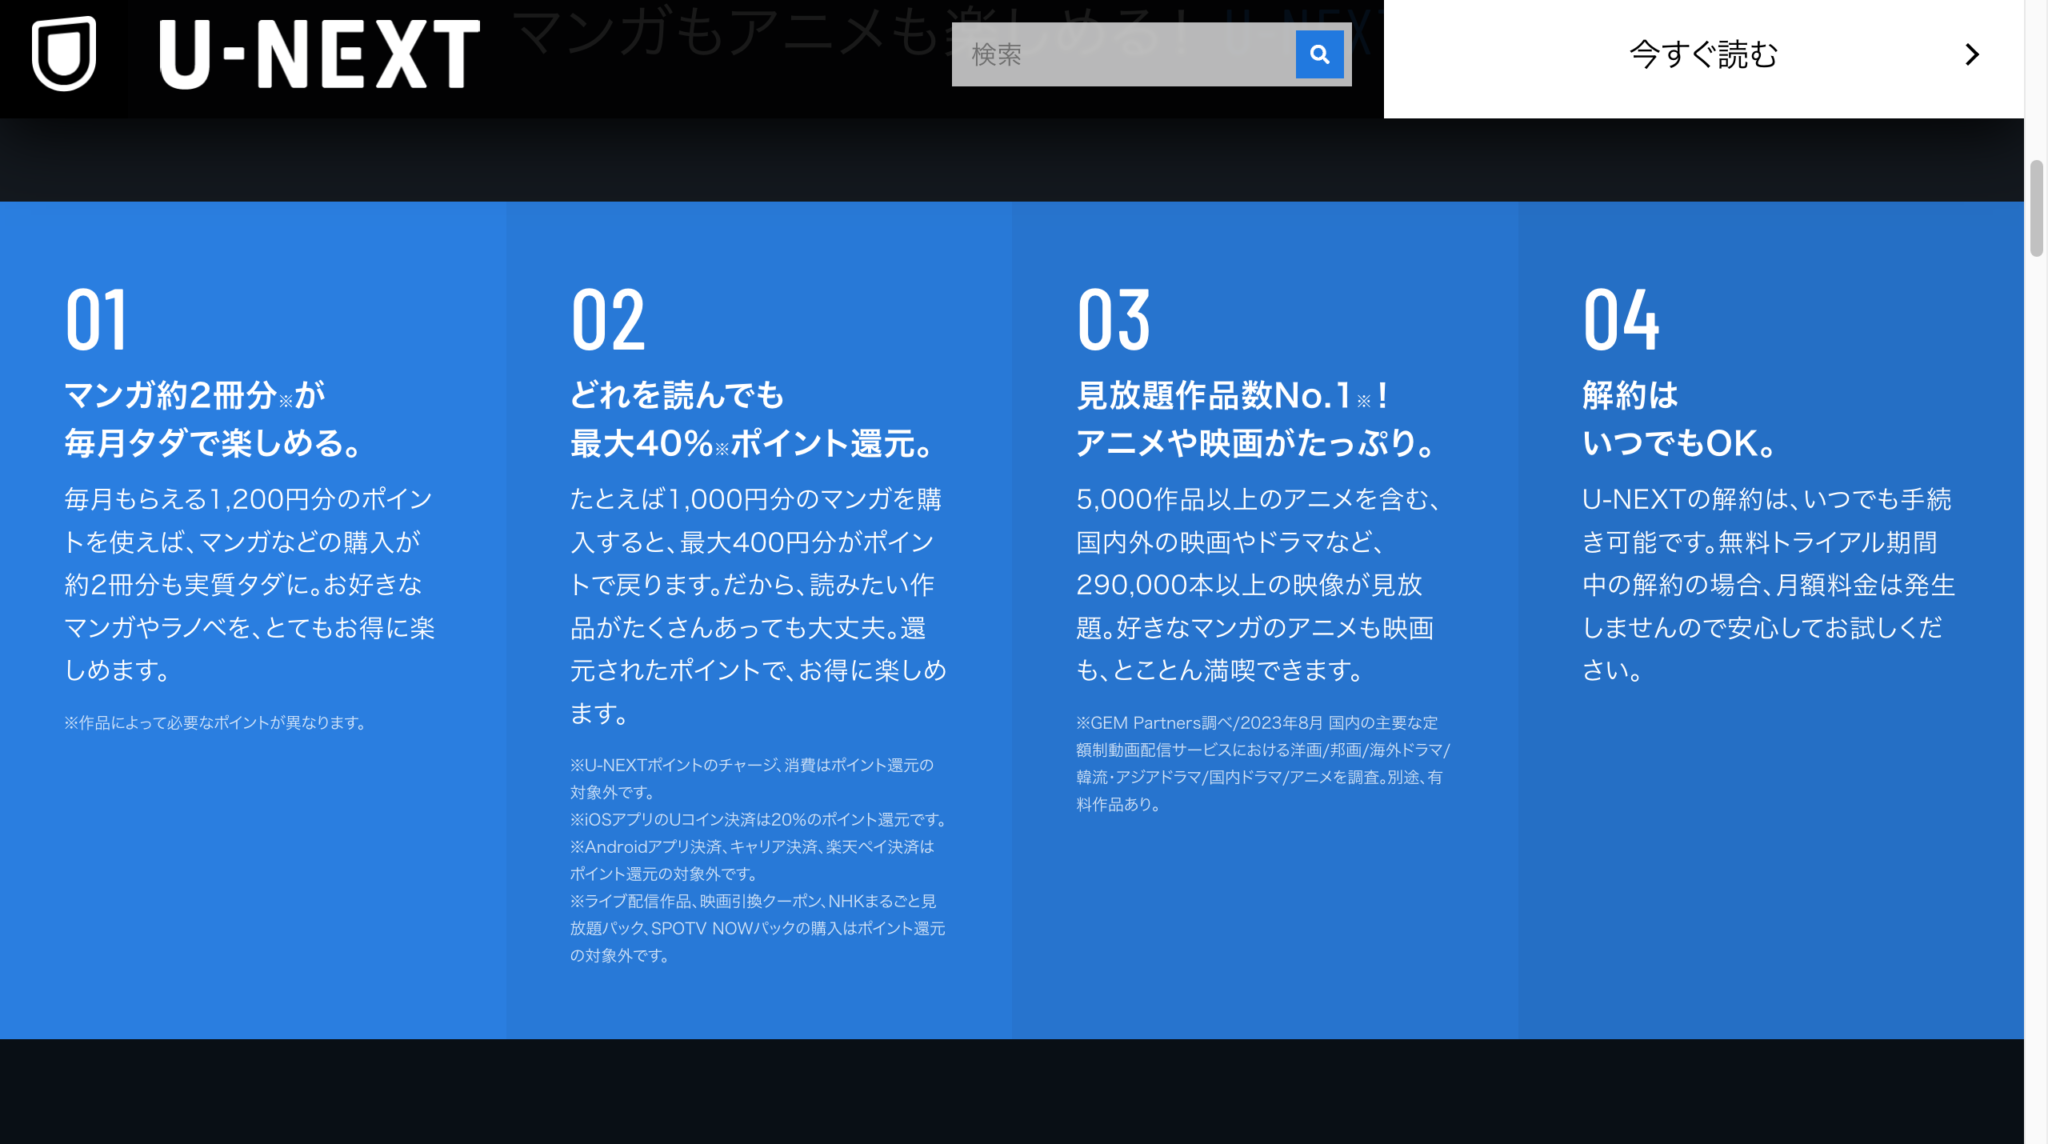Click paragraph about U-NEXTの解約 procedure
The height and width of the screenshot is (1144, 2048).
click(1767, 584)
